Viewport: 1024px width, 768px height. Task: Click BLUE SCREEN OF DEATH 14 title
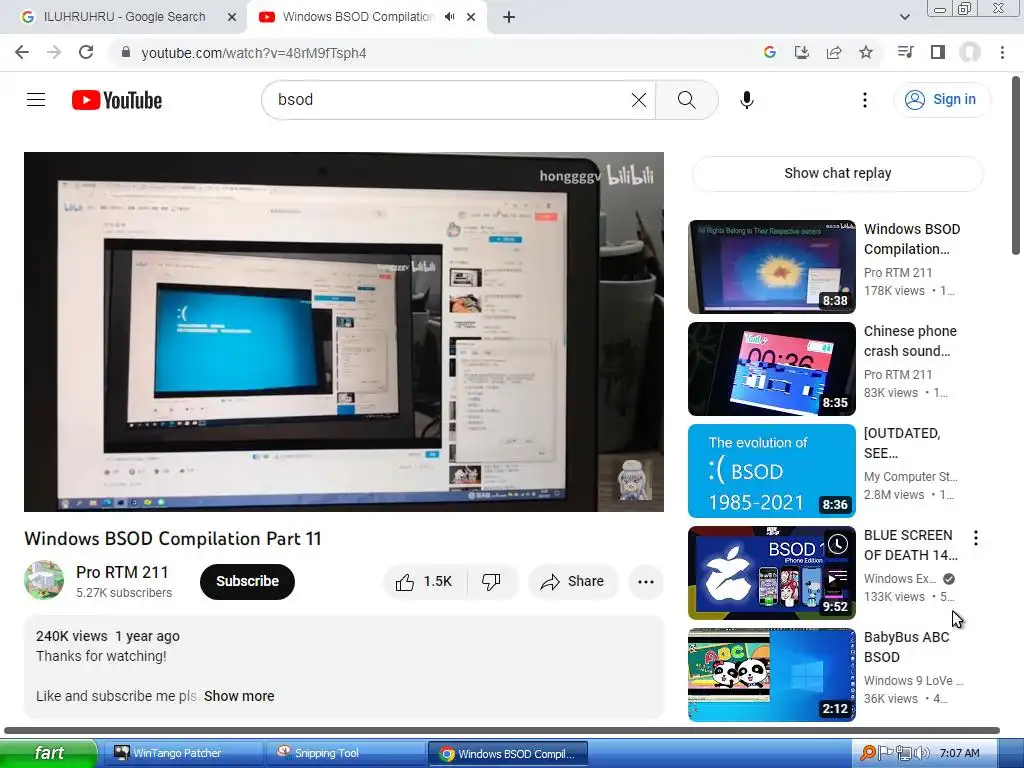click(x=910, y=545)
